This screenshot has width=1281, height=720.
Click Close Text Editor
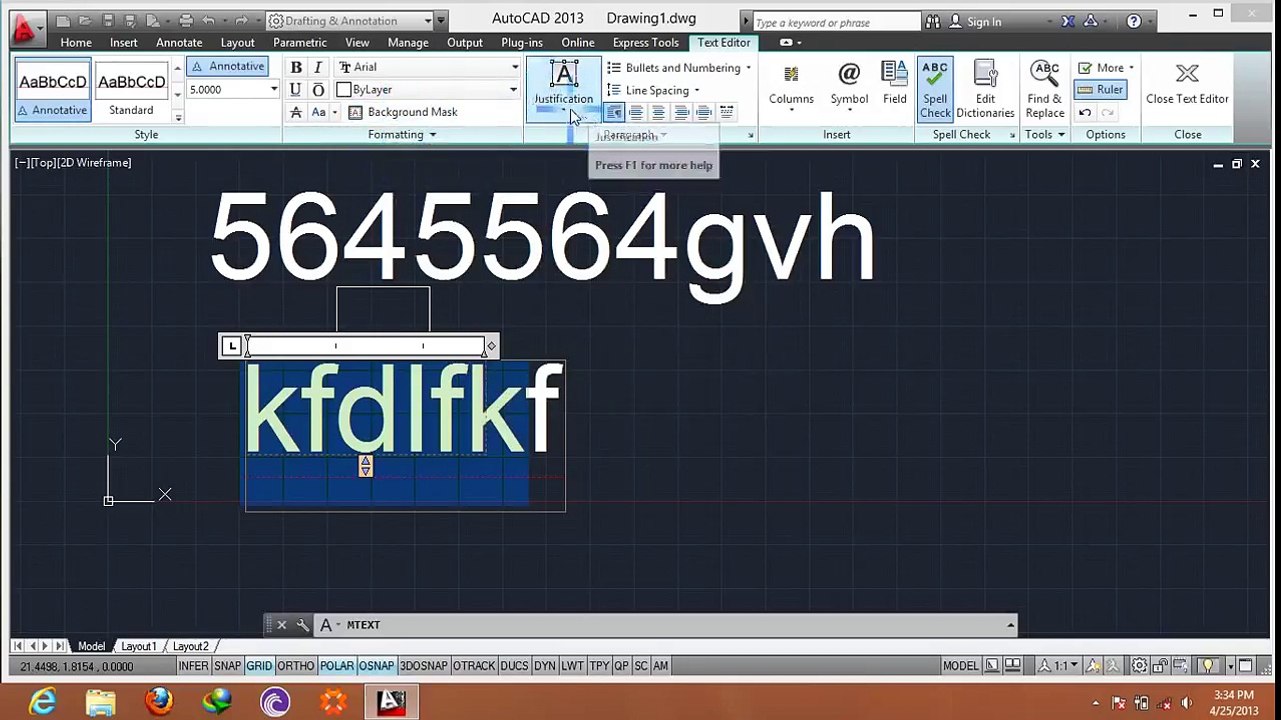[1187, 83]
